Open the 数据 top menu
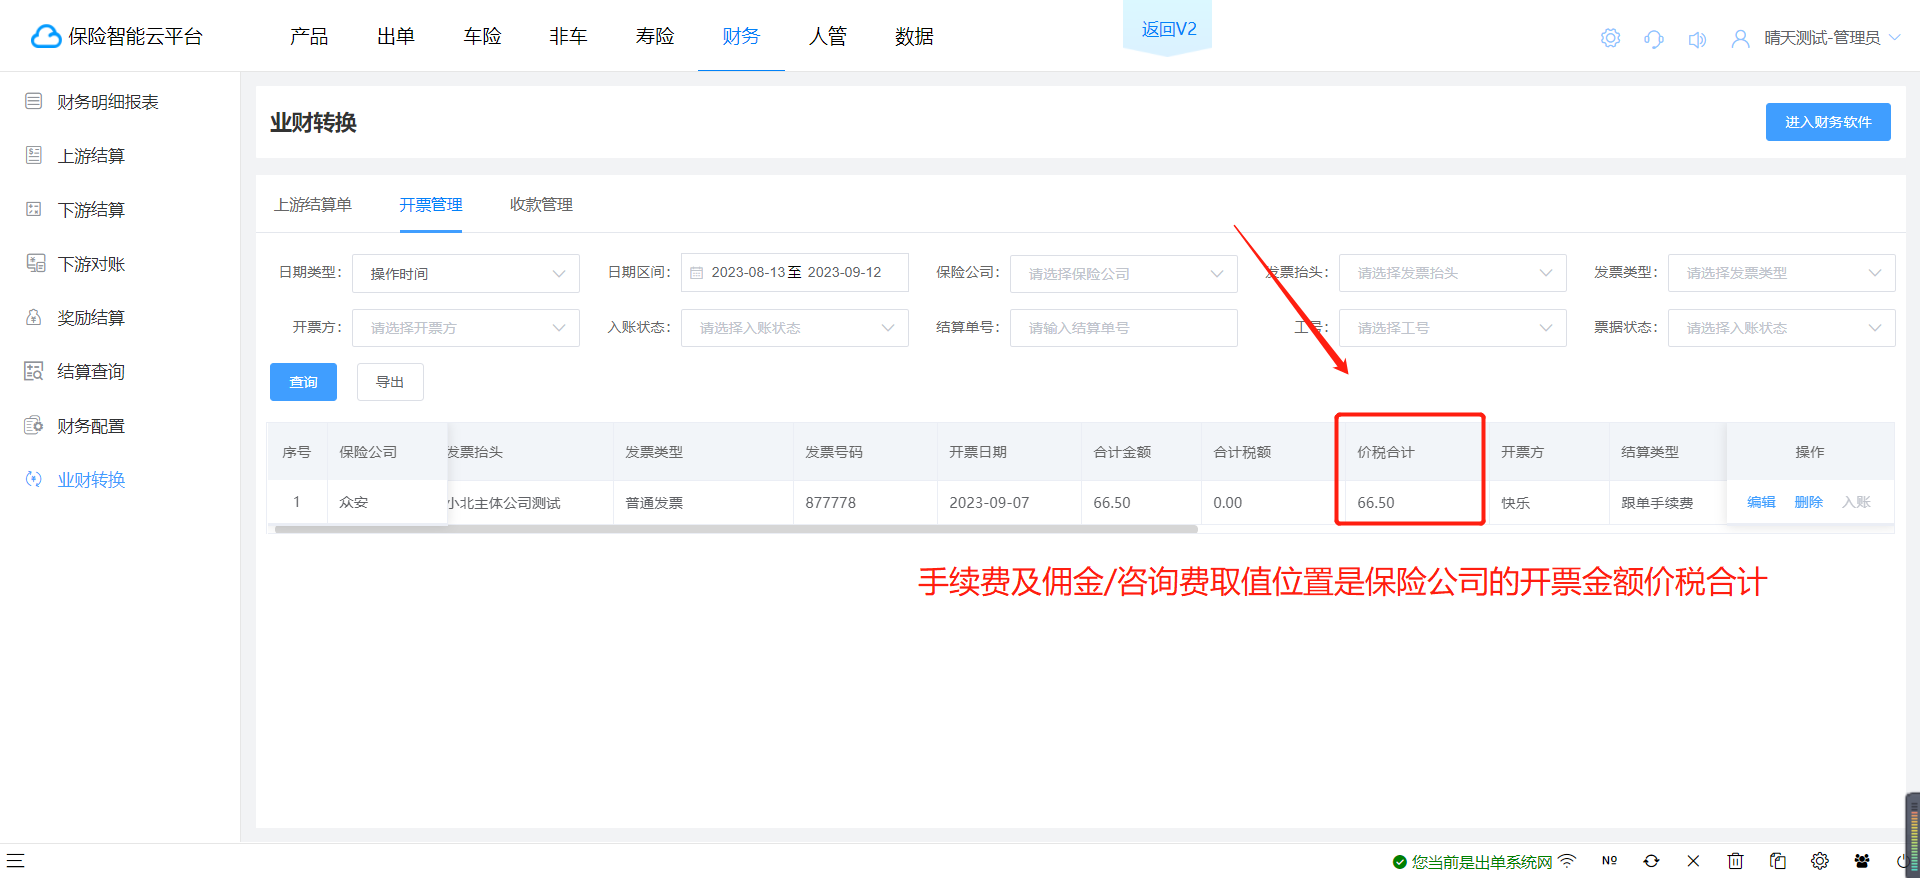The height and width of the screenshot is (878, 1920). (x=914, y=36)
